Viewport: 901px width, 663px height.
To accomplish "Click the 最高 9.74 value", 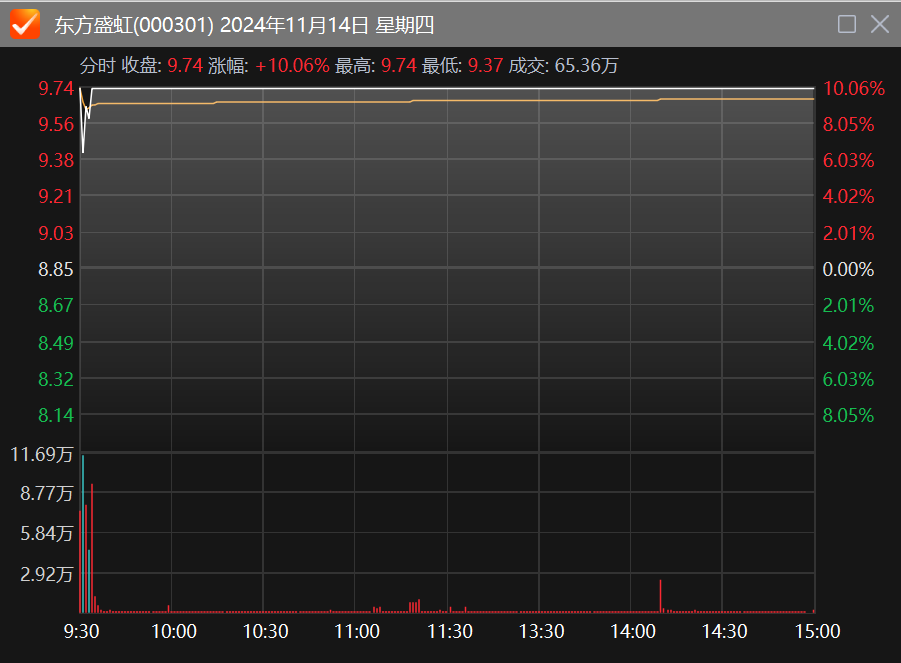I will (x=398, y=66).
